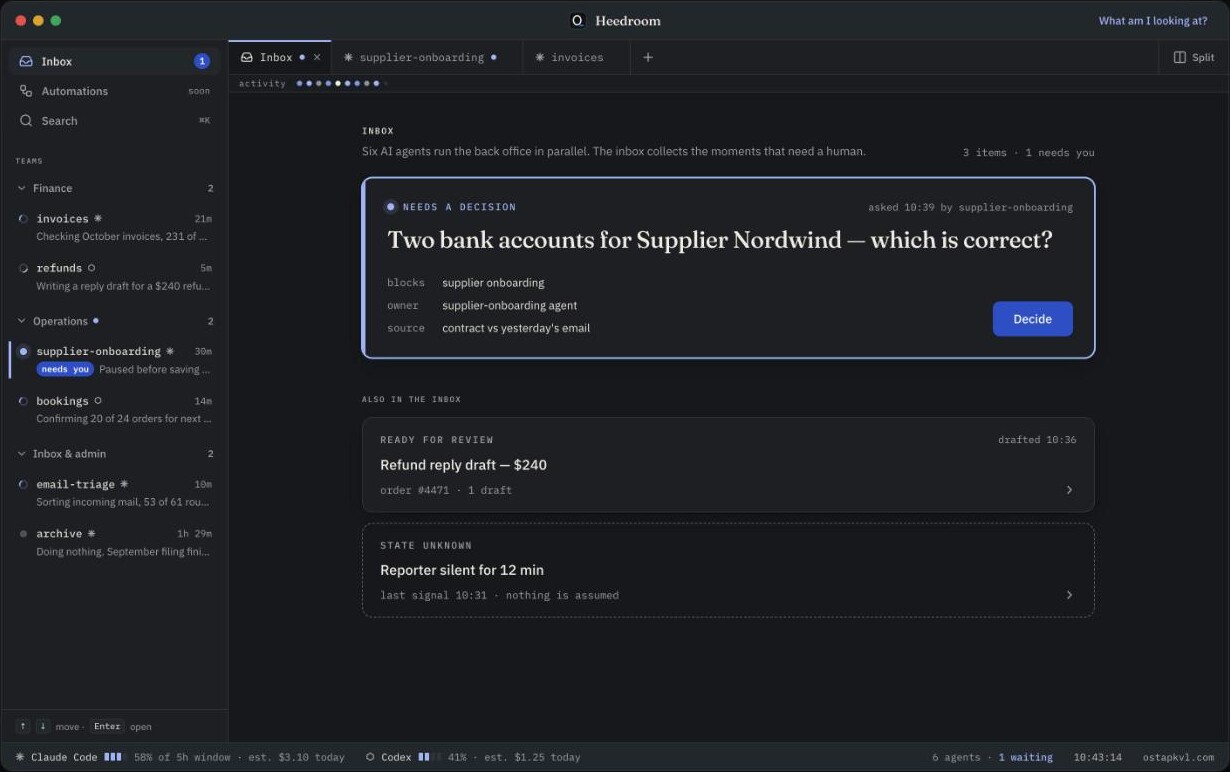This screenshot has height=772, width=1230.
Task: Switch to the supplier-onboarding tab
Action: pyautogui.click(x=427, y=57)
